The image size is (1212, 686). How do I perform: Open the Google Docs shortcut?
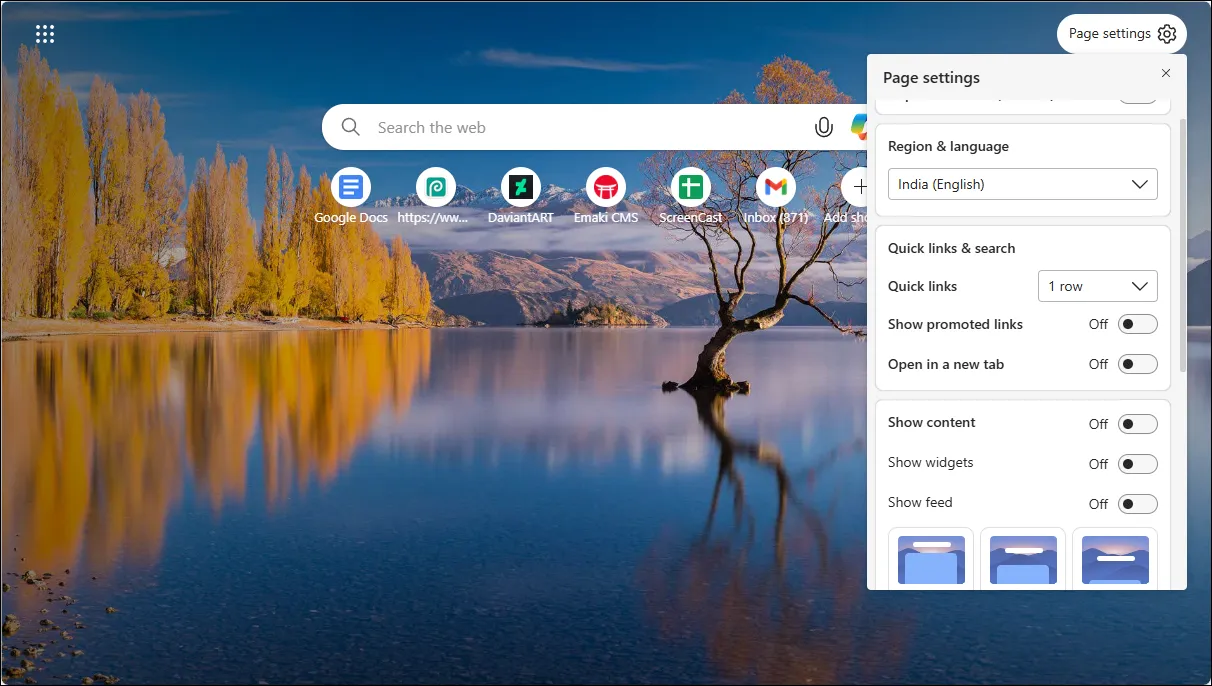coord(350,187)
